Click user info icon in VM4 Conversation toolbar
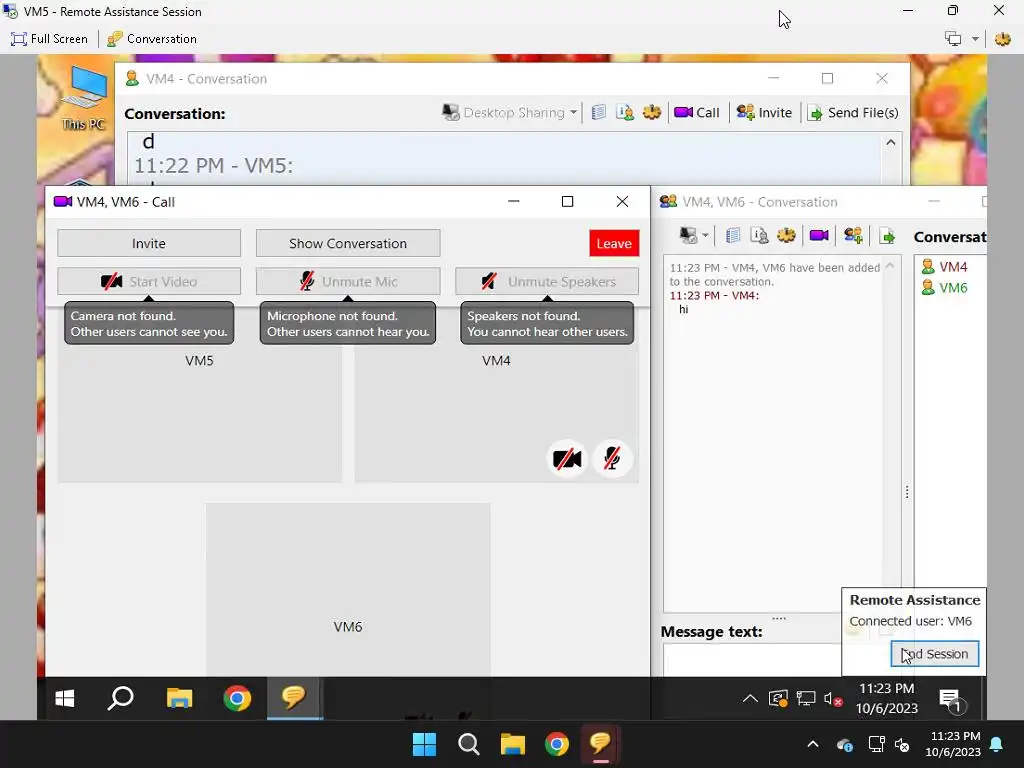Screen dimensions: 1024x768 pyautogui.click(x=625, y=112)
